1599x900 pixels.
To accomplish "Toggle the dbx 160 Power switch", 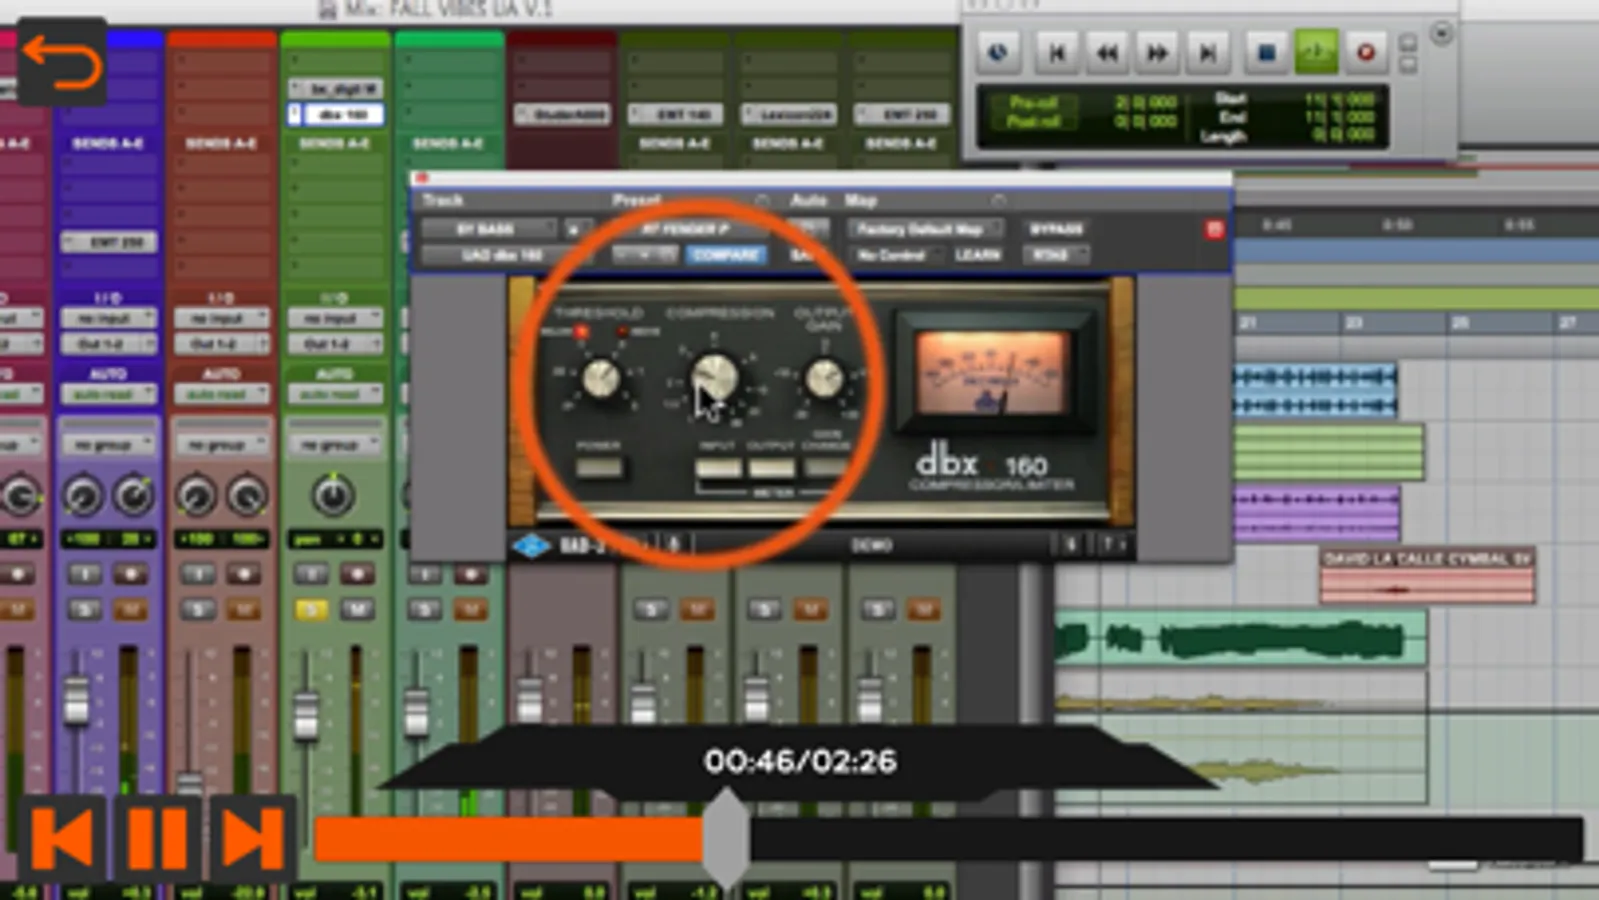I will pos(599,467).
